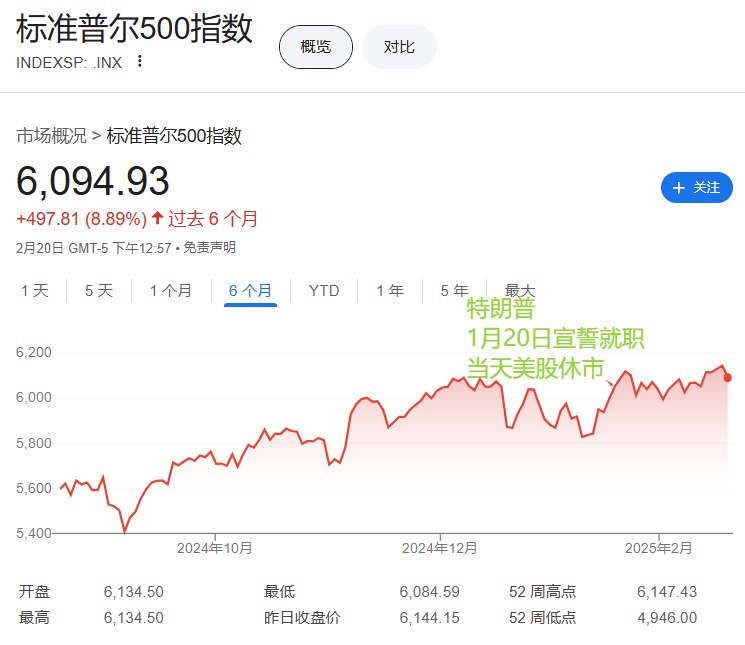745x645 pixels.
Task: Select the 概览 overview tab
Action: (x=315, y=47)
